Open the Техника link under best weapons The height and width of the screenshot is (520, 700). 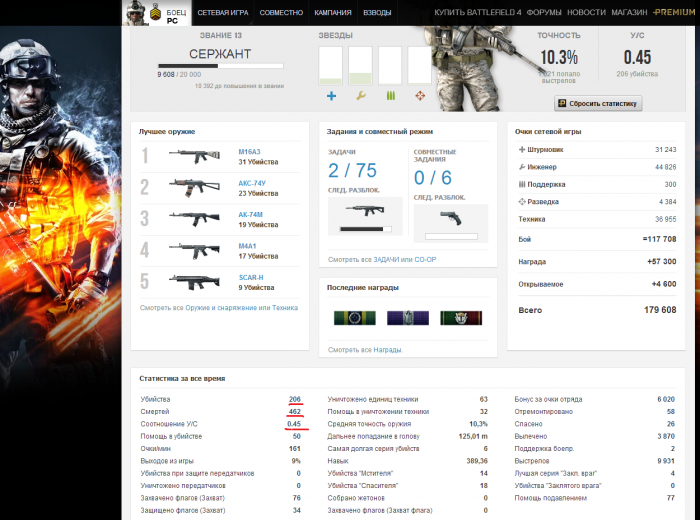[285, 308]
